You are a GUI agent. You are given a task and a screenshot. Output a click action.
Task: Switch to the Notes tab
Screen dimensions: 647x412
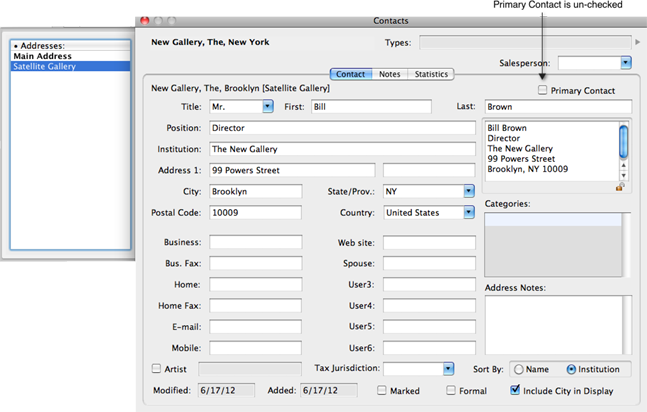tap(390, 74)
